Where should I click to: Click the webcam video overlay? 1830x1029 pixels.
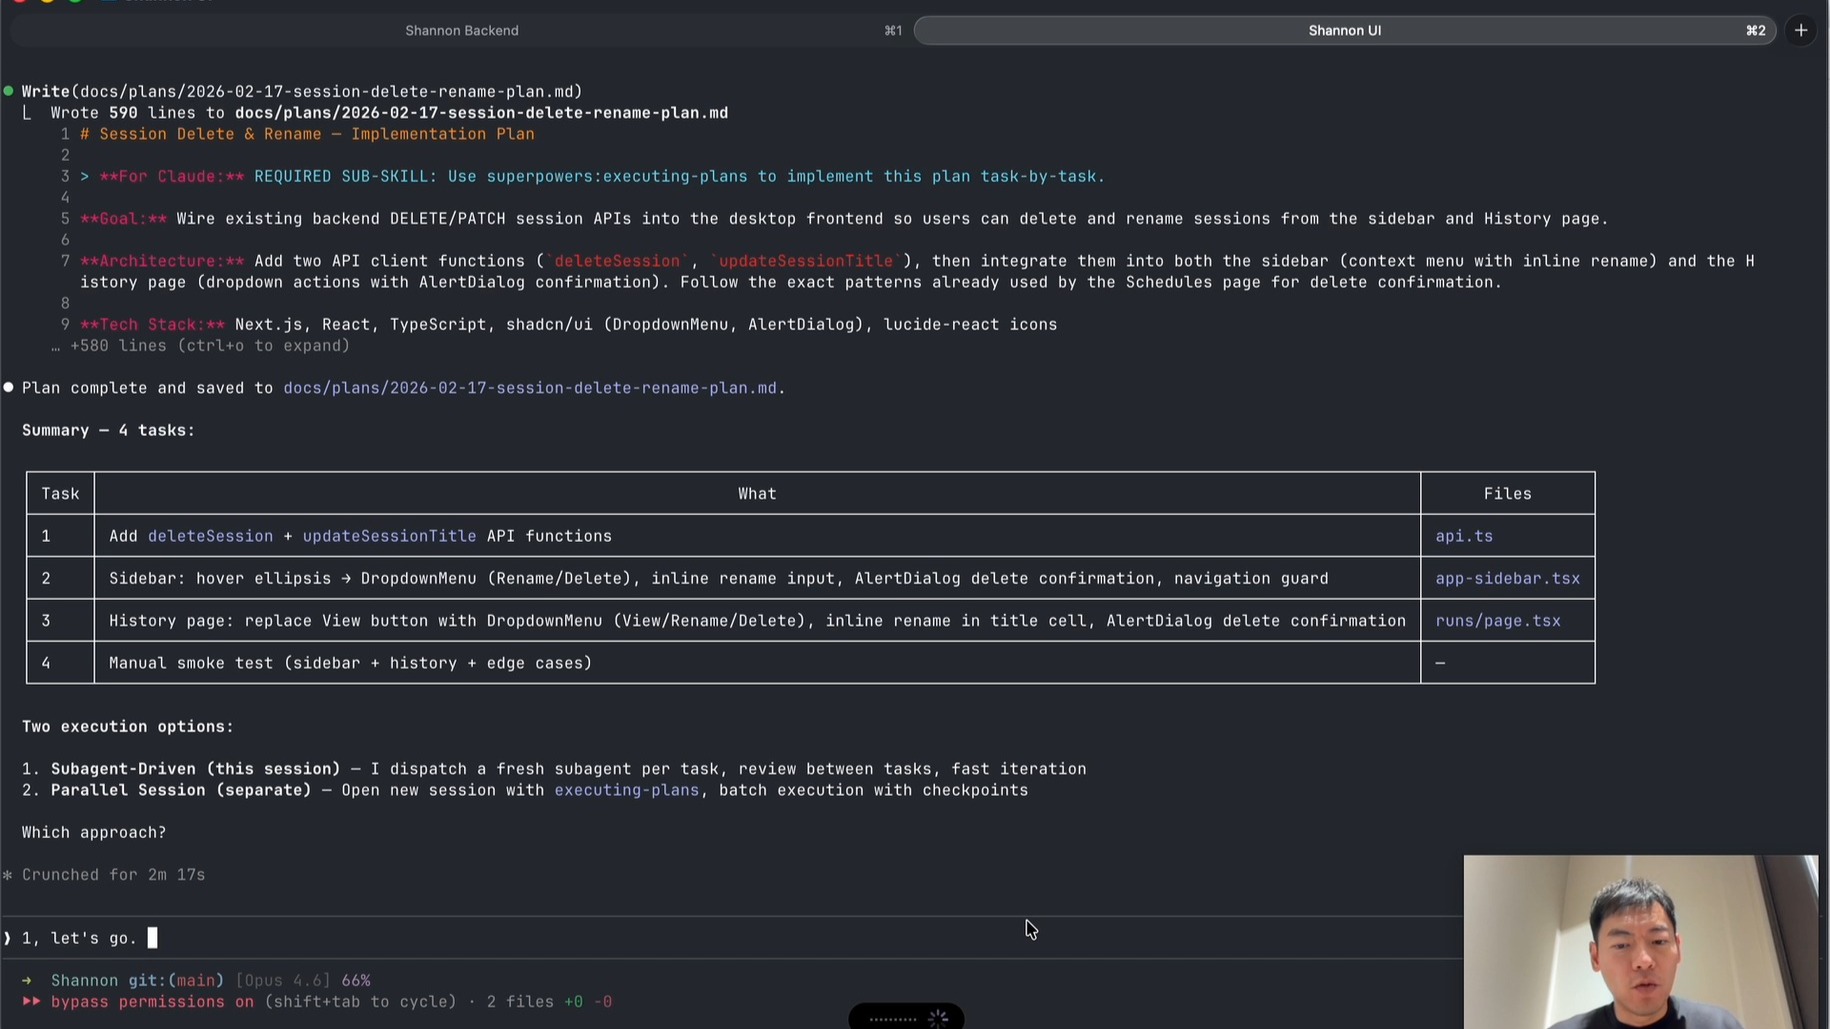[1640, 941]
